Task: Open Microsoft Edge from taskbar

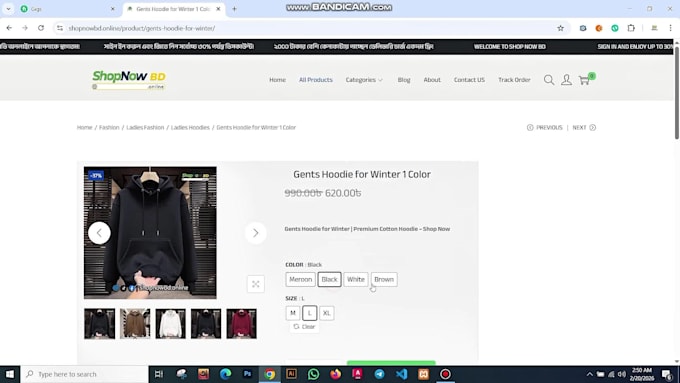Action: pyautogui.click(x=225, y=374)
